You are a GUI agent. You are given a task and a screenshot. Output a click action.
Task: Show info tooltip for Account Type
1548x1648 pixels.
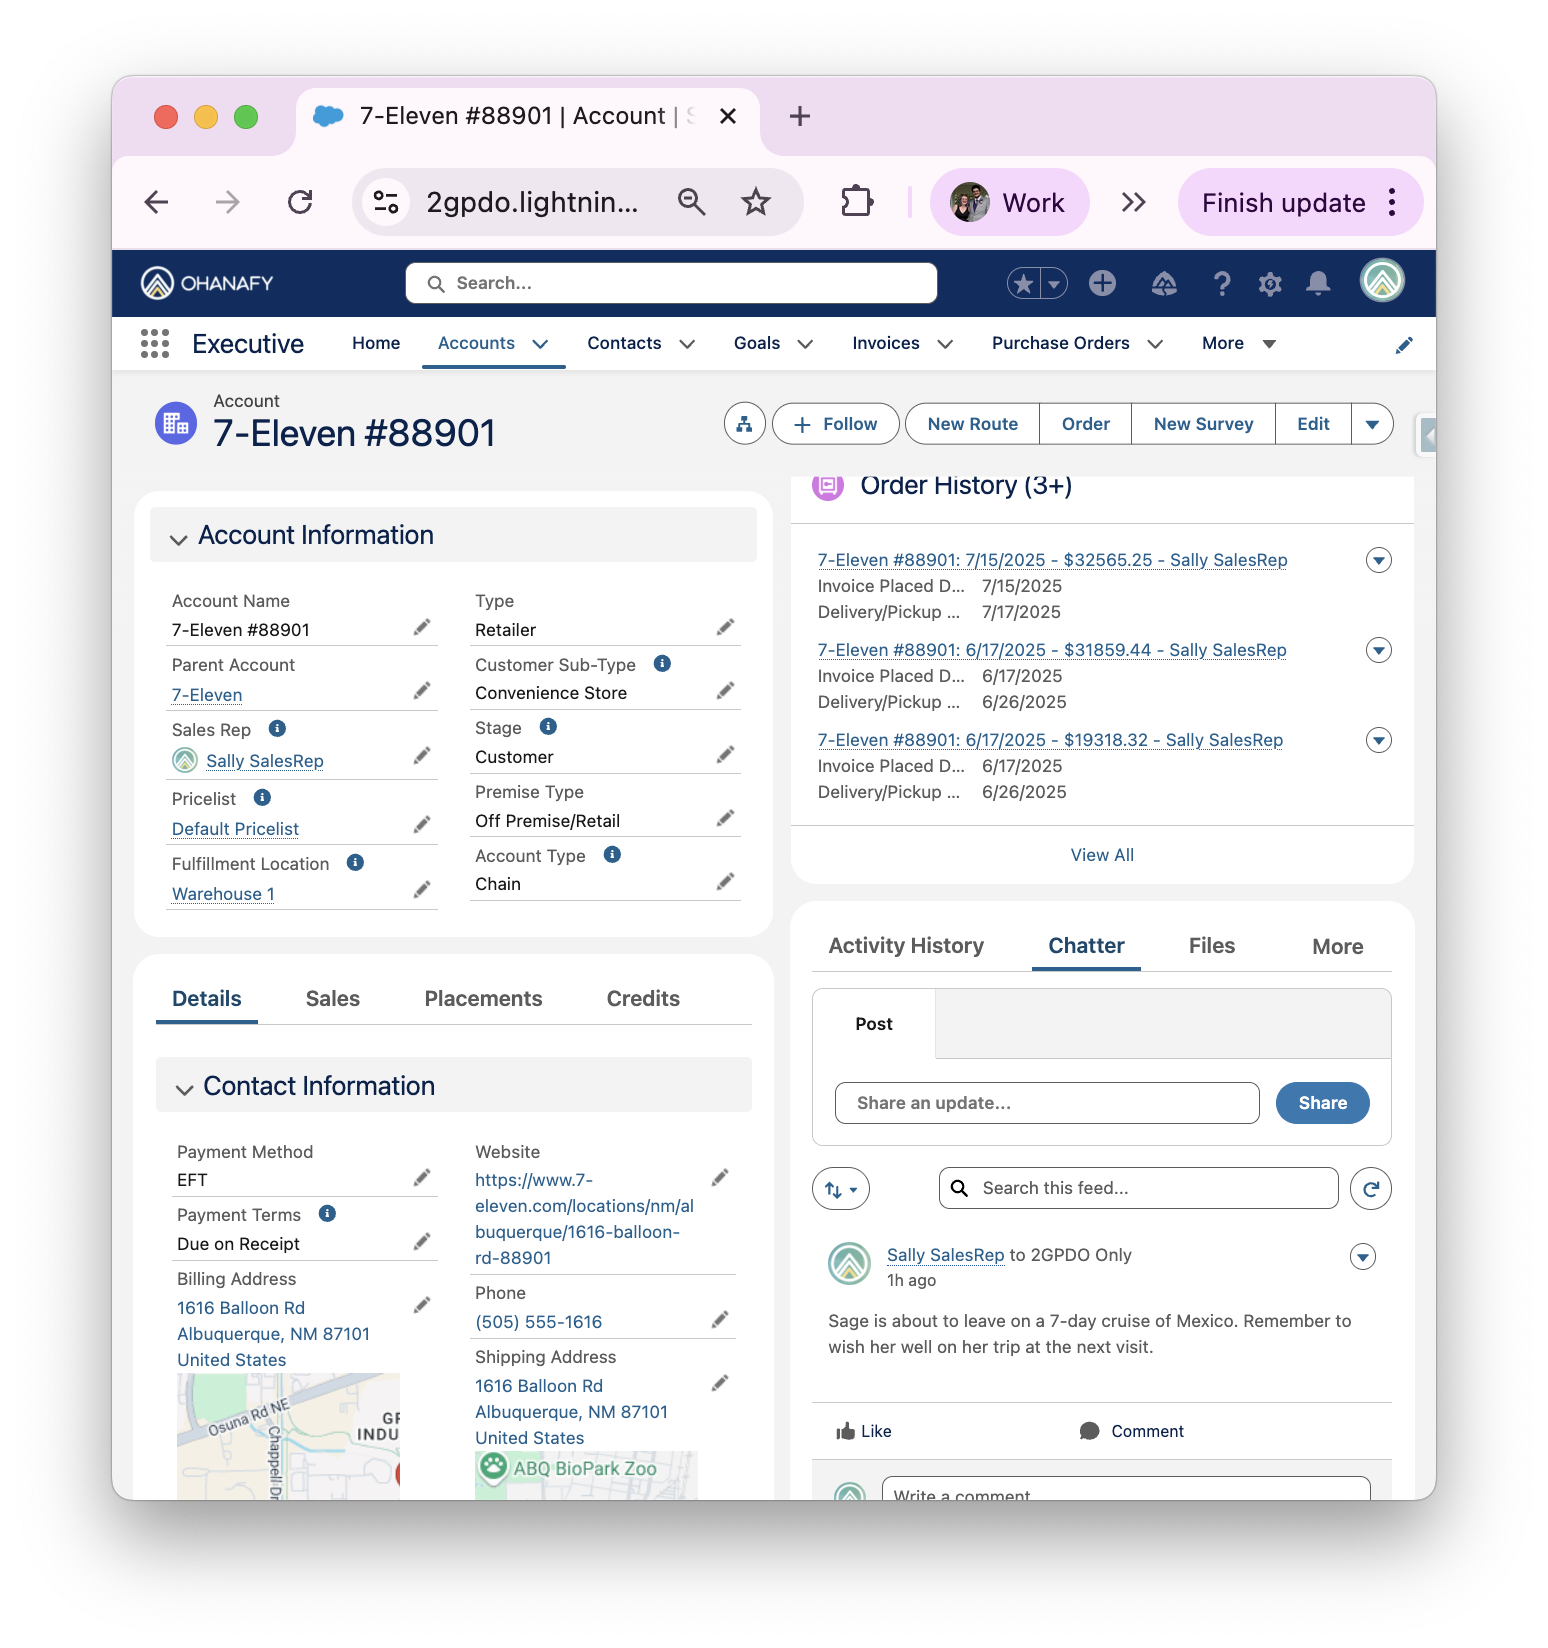click(x=612, y=854)
